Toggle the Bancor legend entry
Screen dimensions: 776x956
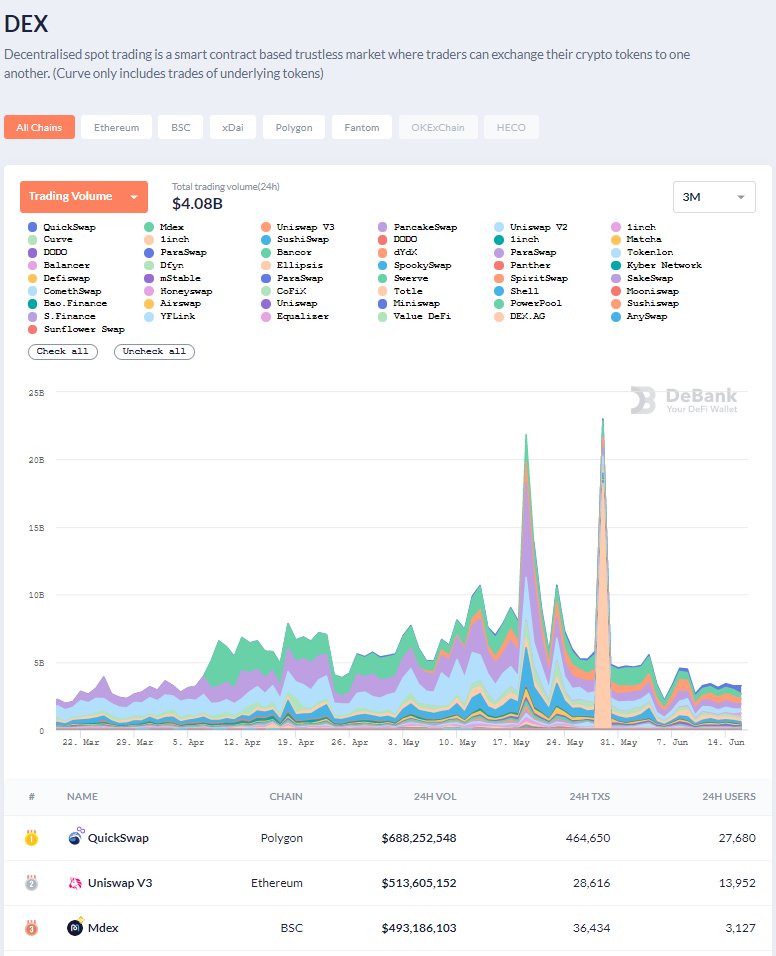[x=287, y=252]
